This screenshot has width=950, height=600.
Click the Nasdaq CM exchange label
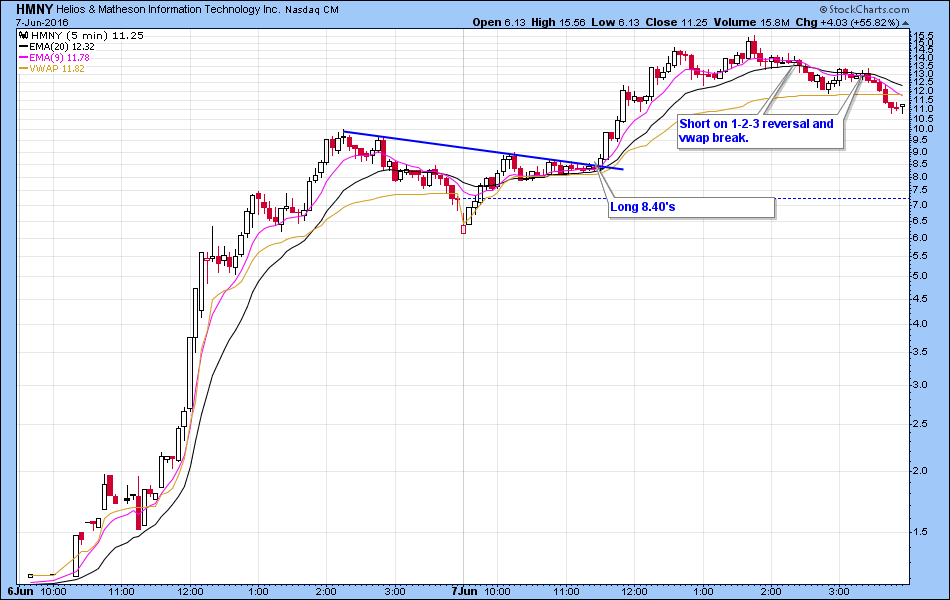[312, 10]
